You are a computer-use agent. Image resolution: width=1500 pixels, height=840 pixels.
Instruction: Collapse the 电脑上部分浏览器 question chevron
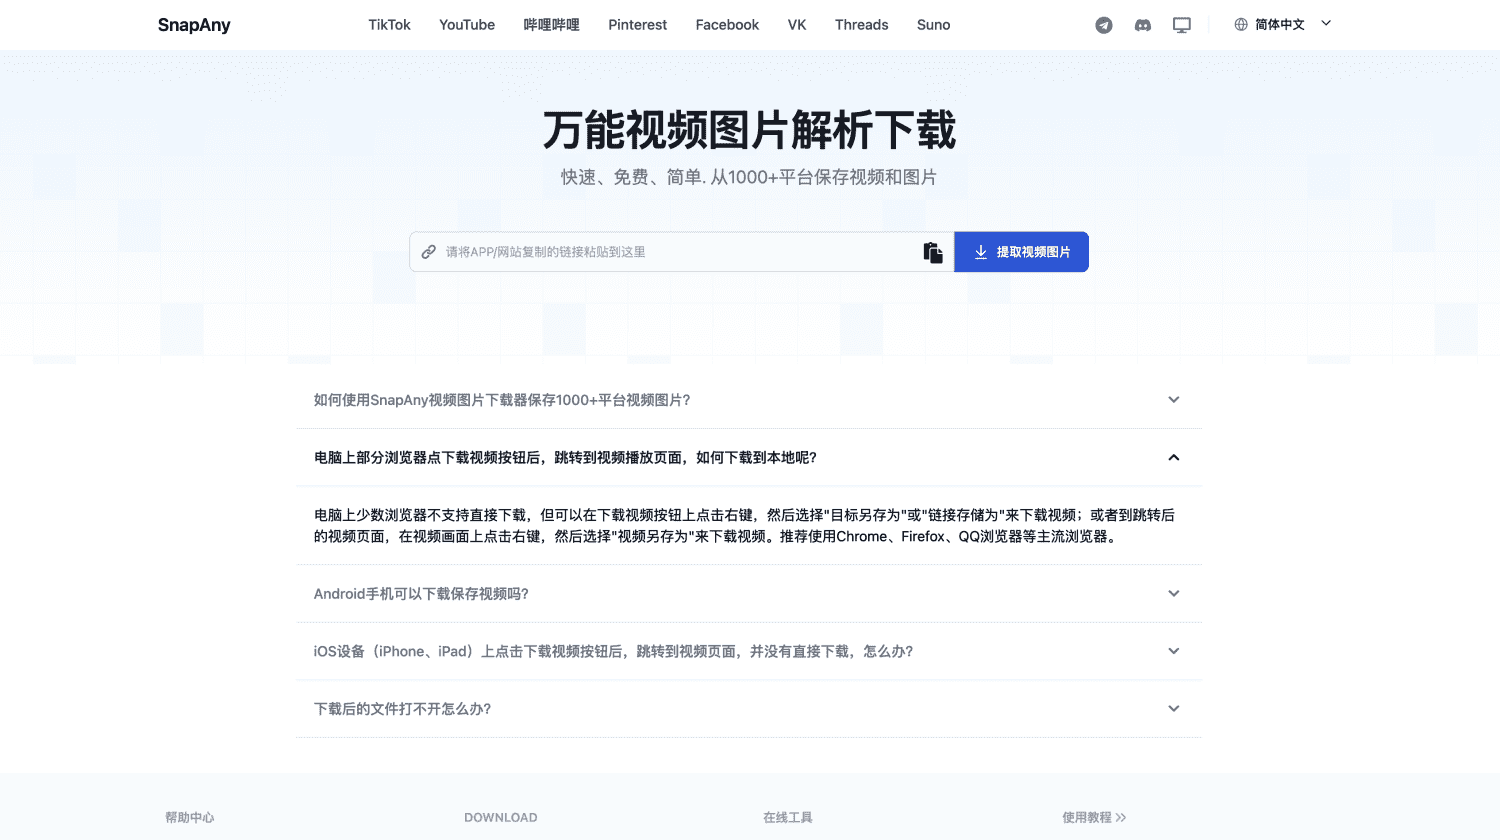pyautogui.click(x=1174, y=458)
